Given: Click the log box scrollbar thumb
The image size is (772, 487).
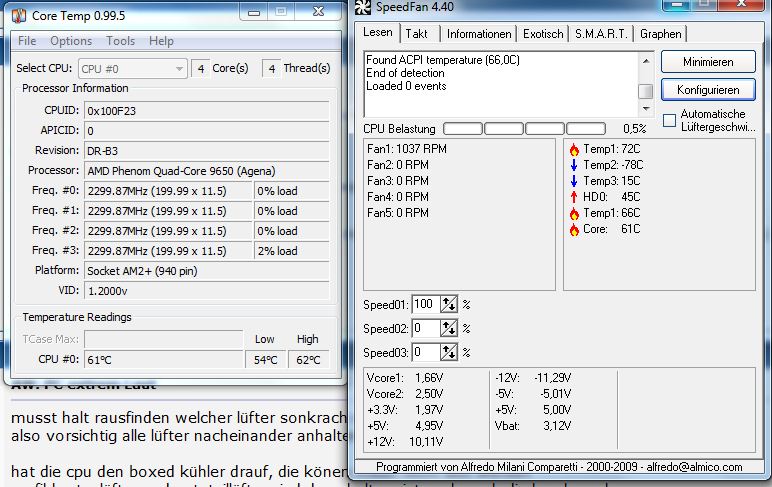Looking at the screenshot, I should (x=645, y=91).
